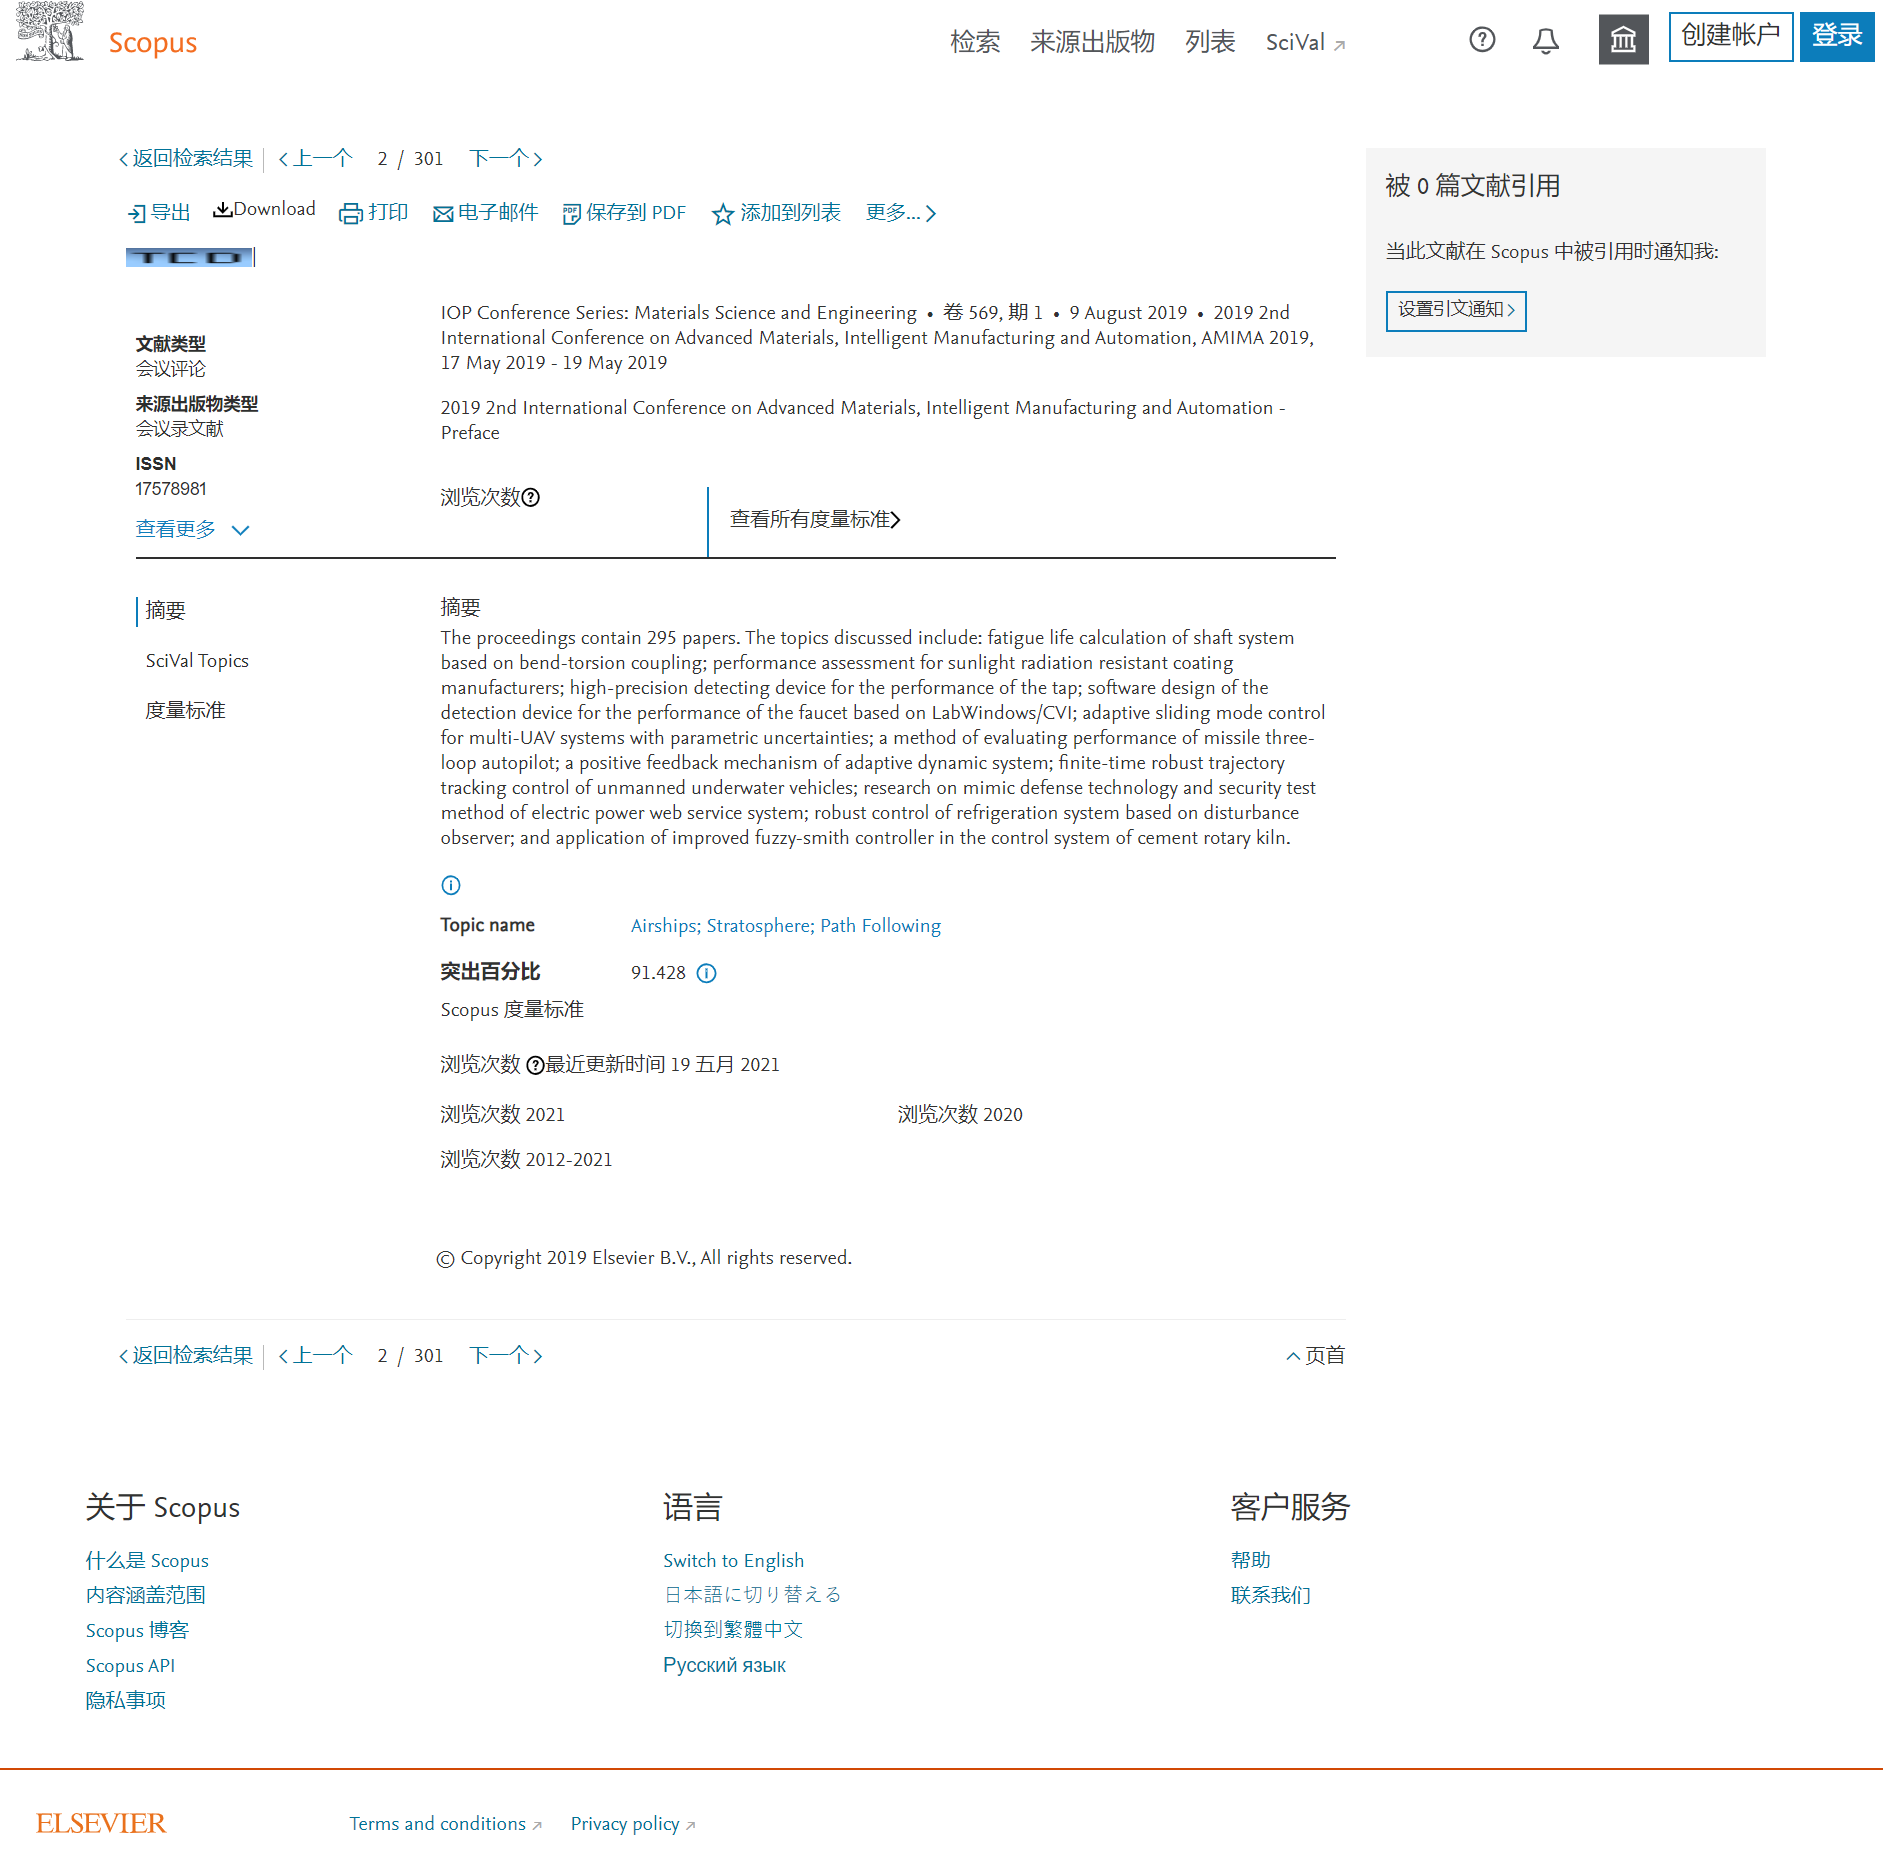This screenshot has width=1883, height=1857.
Task: Open the notifications bell icon
Action: tap(1545, 41)
